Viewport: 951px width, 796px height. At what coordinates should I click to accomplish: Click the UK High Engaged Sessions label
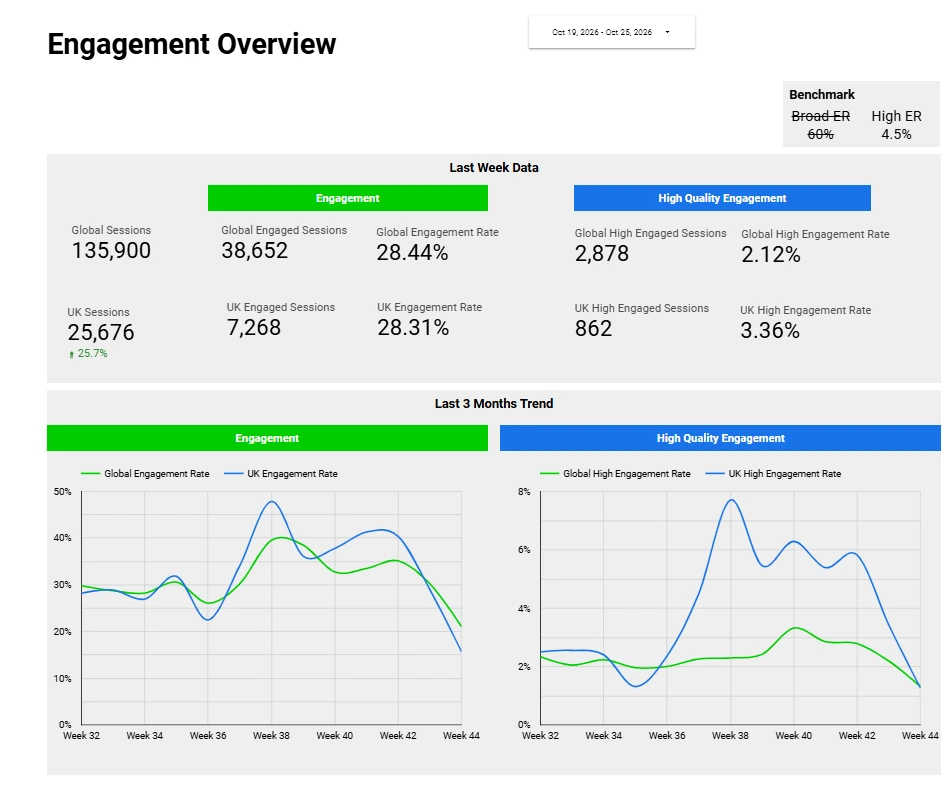coord(642,308)
